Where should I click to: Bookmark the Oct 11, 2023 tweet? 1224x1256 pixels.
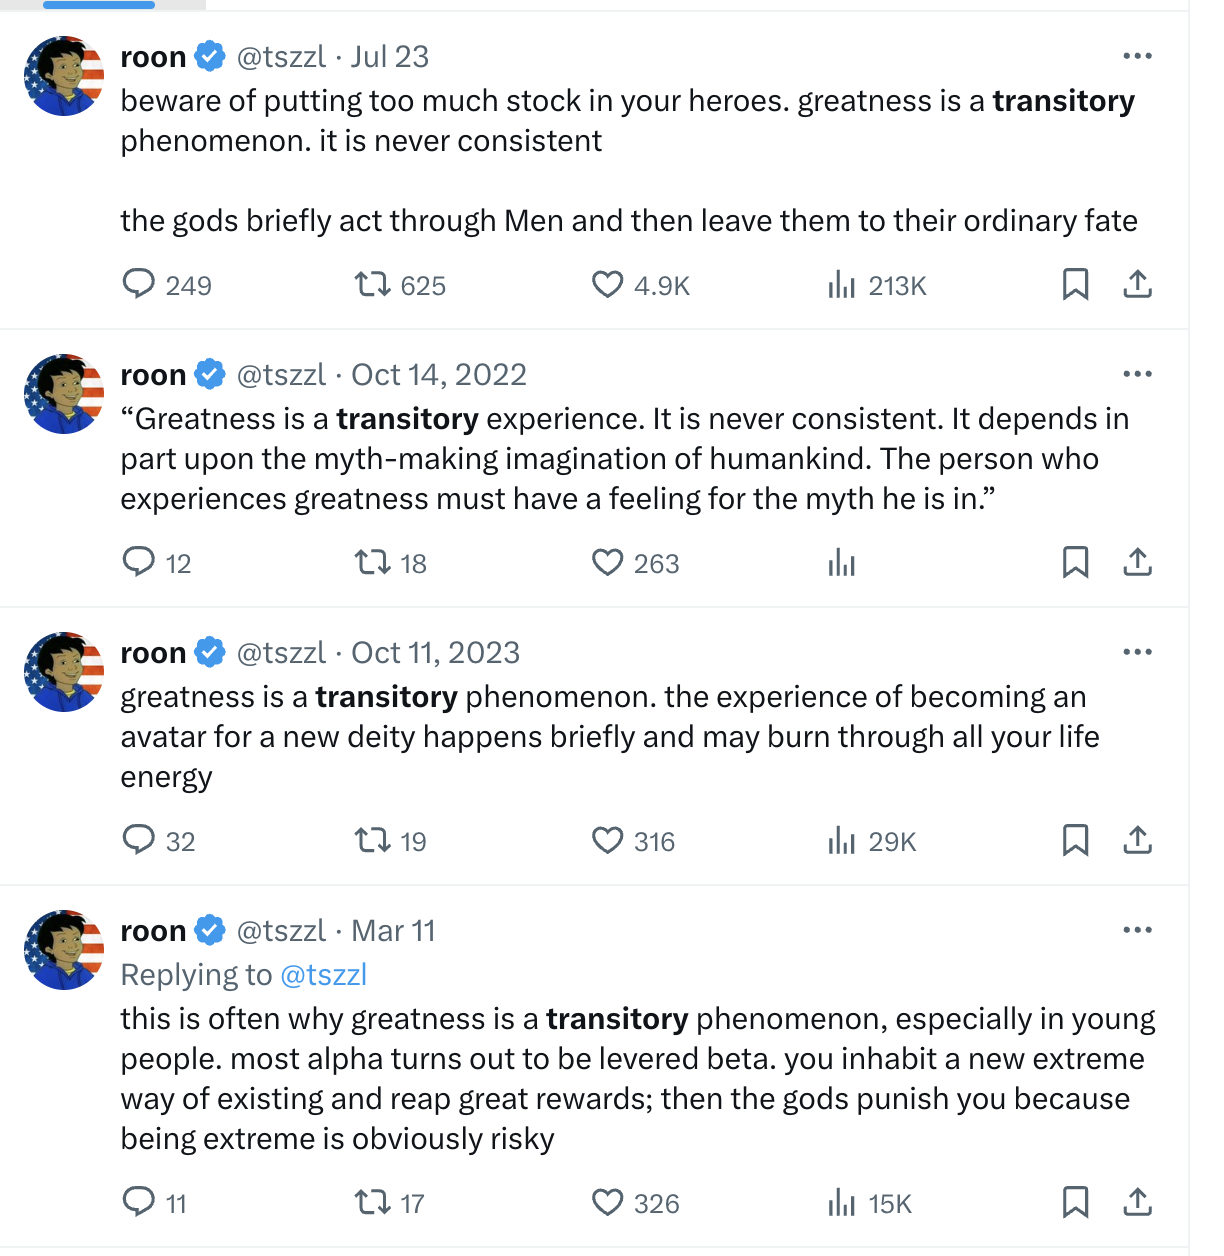[x=1075, y=840]
